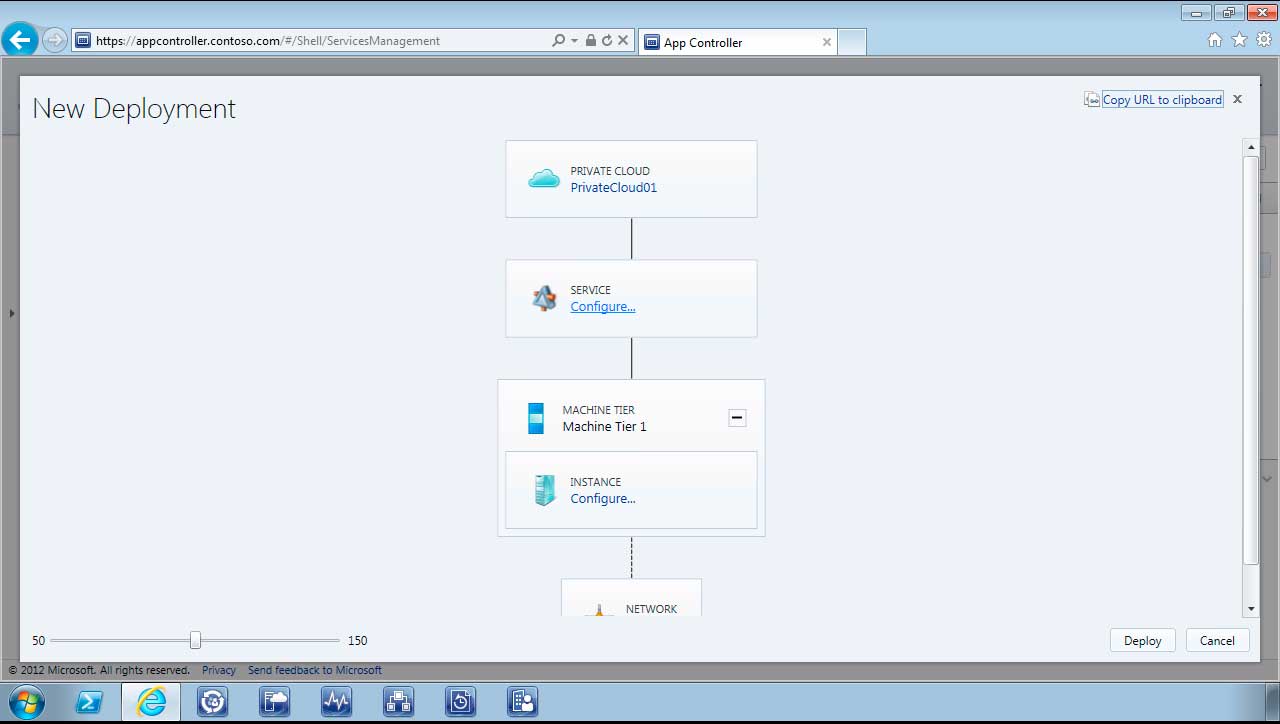The height and width of the screenshot is (724, 1280).
Task: Stop loading with address bar X
Action: click(x=623, y=41)
